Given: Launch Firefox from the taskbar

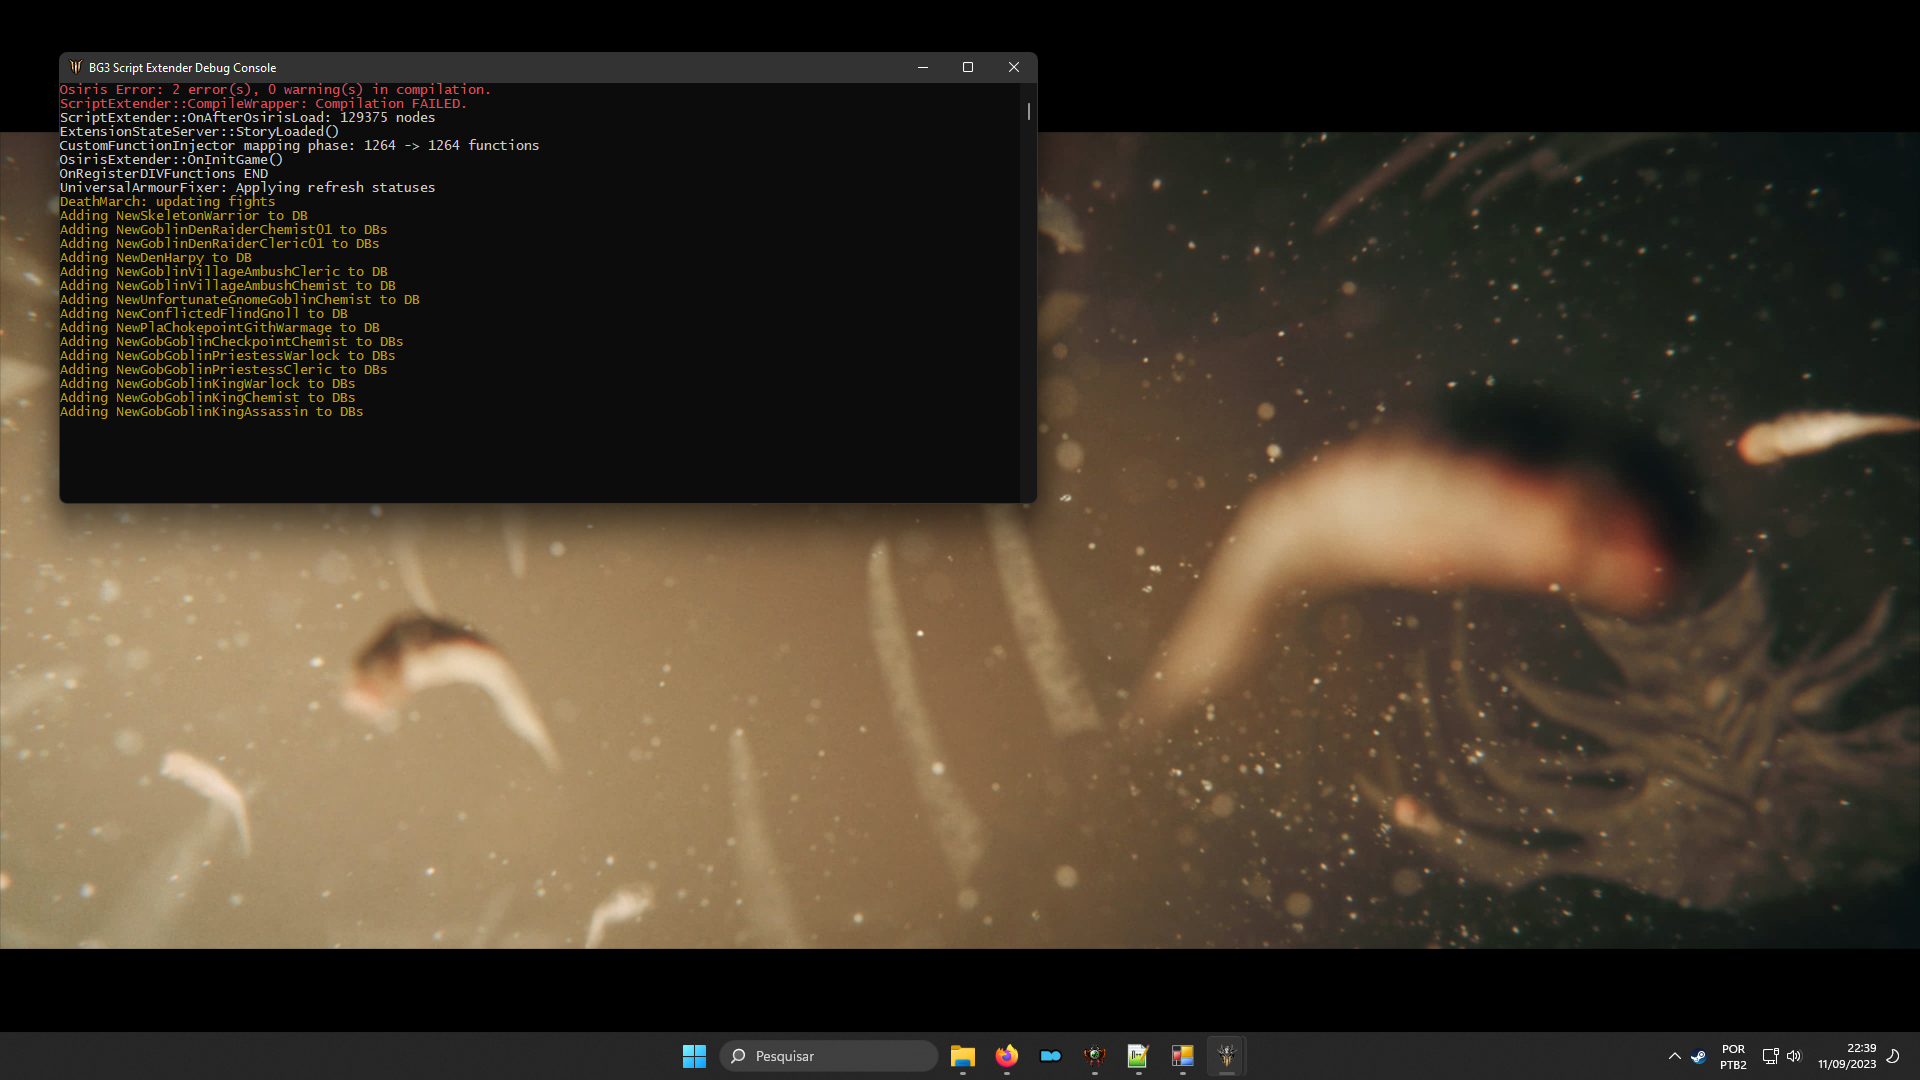Looking at the screenshot, I should pyautogui.click(x=1007, y=1056).
